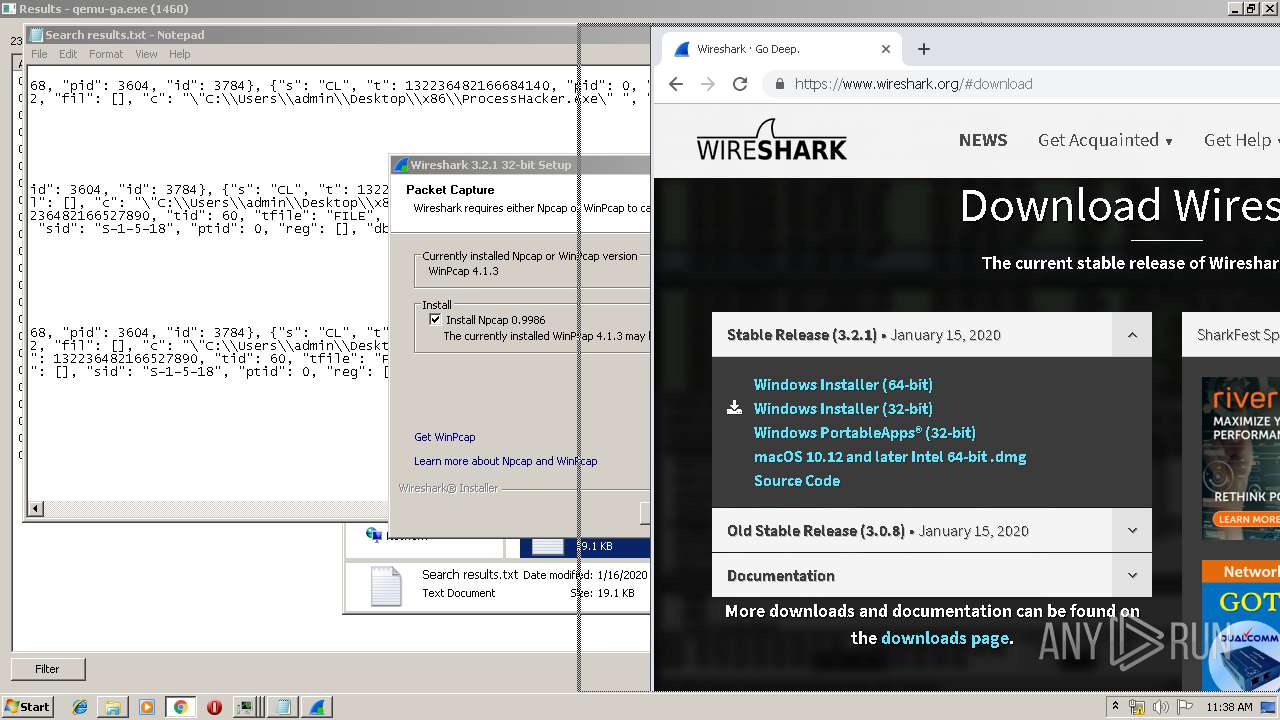Image resolution: width=1280 pixels, height=720 pixels.
Task: Click download arrow icon beside 32-bit installer
Action: tap(734, 408)
